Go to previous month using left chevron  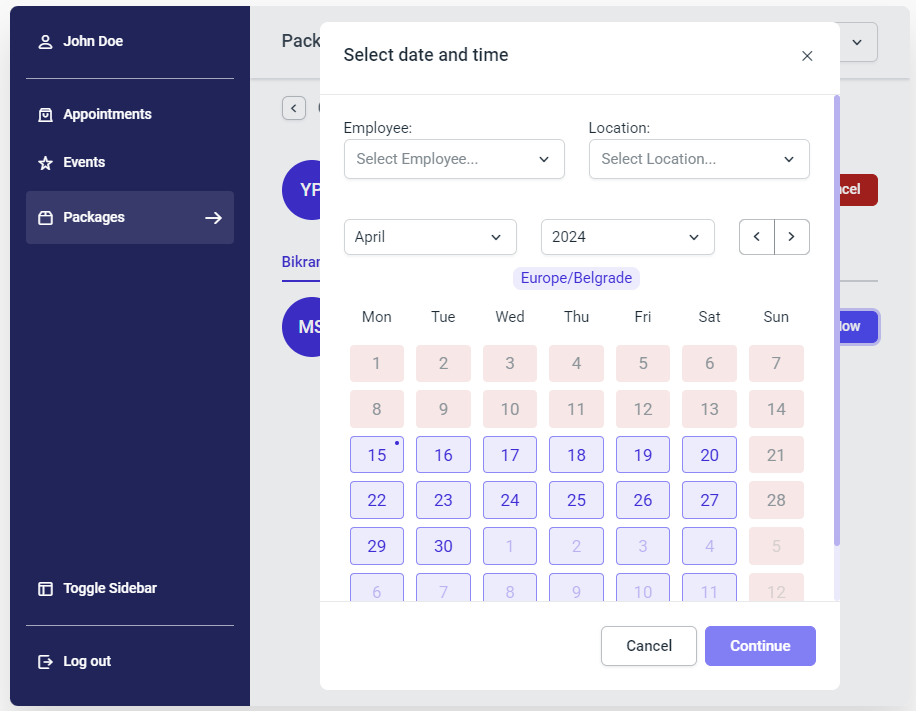coord(757,237)
